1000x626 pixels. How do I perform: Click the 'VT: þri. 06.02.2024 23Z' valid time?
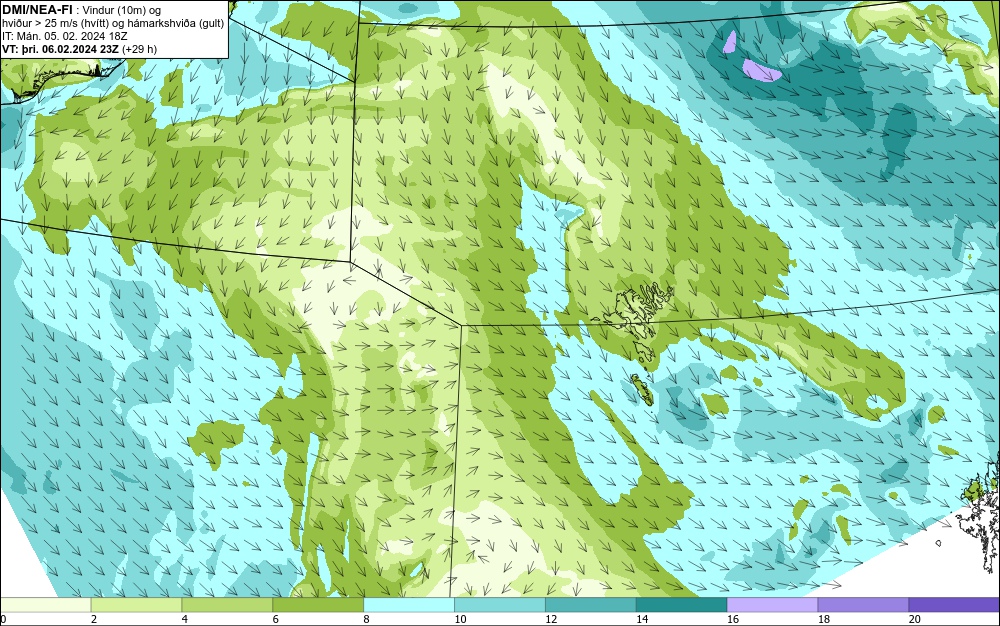point(61,49)
